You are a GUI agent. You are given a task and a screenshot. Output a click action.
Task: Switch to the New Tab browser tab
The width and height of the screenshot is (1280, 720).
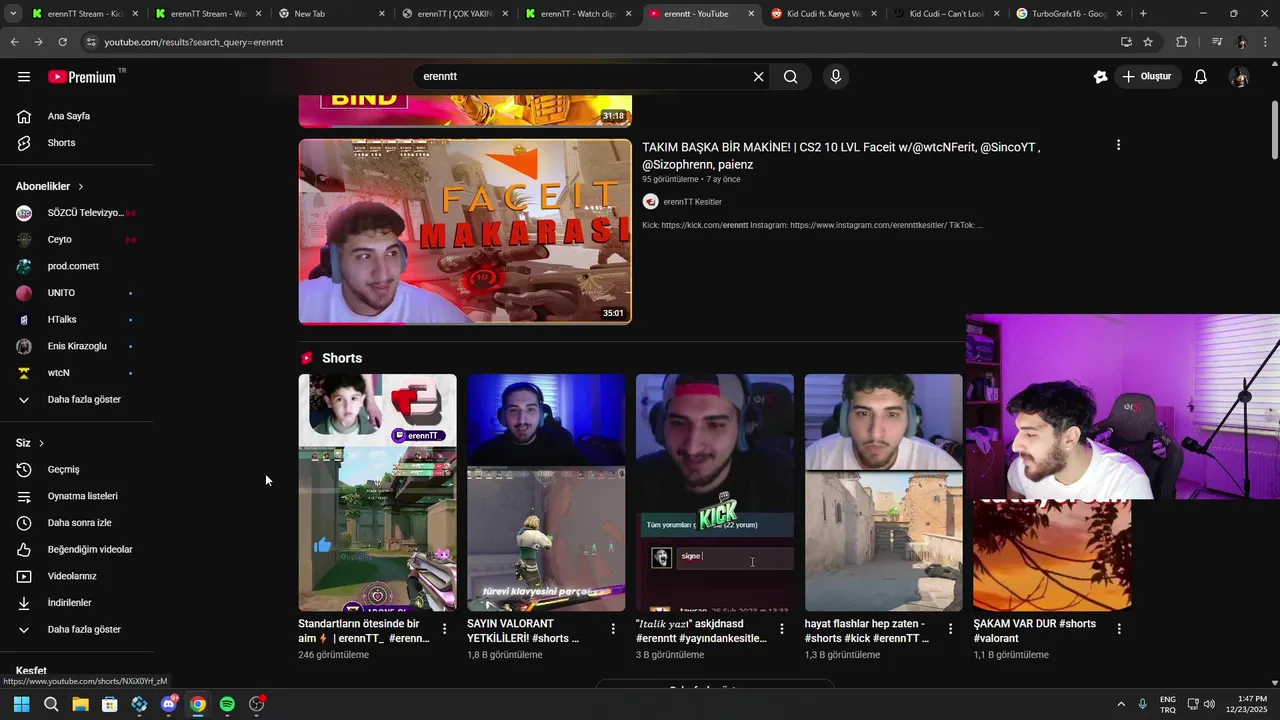pyautogui.click(x=330, y=14)
